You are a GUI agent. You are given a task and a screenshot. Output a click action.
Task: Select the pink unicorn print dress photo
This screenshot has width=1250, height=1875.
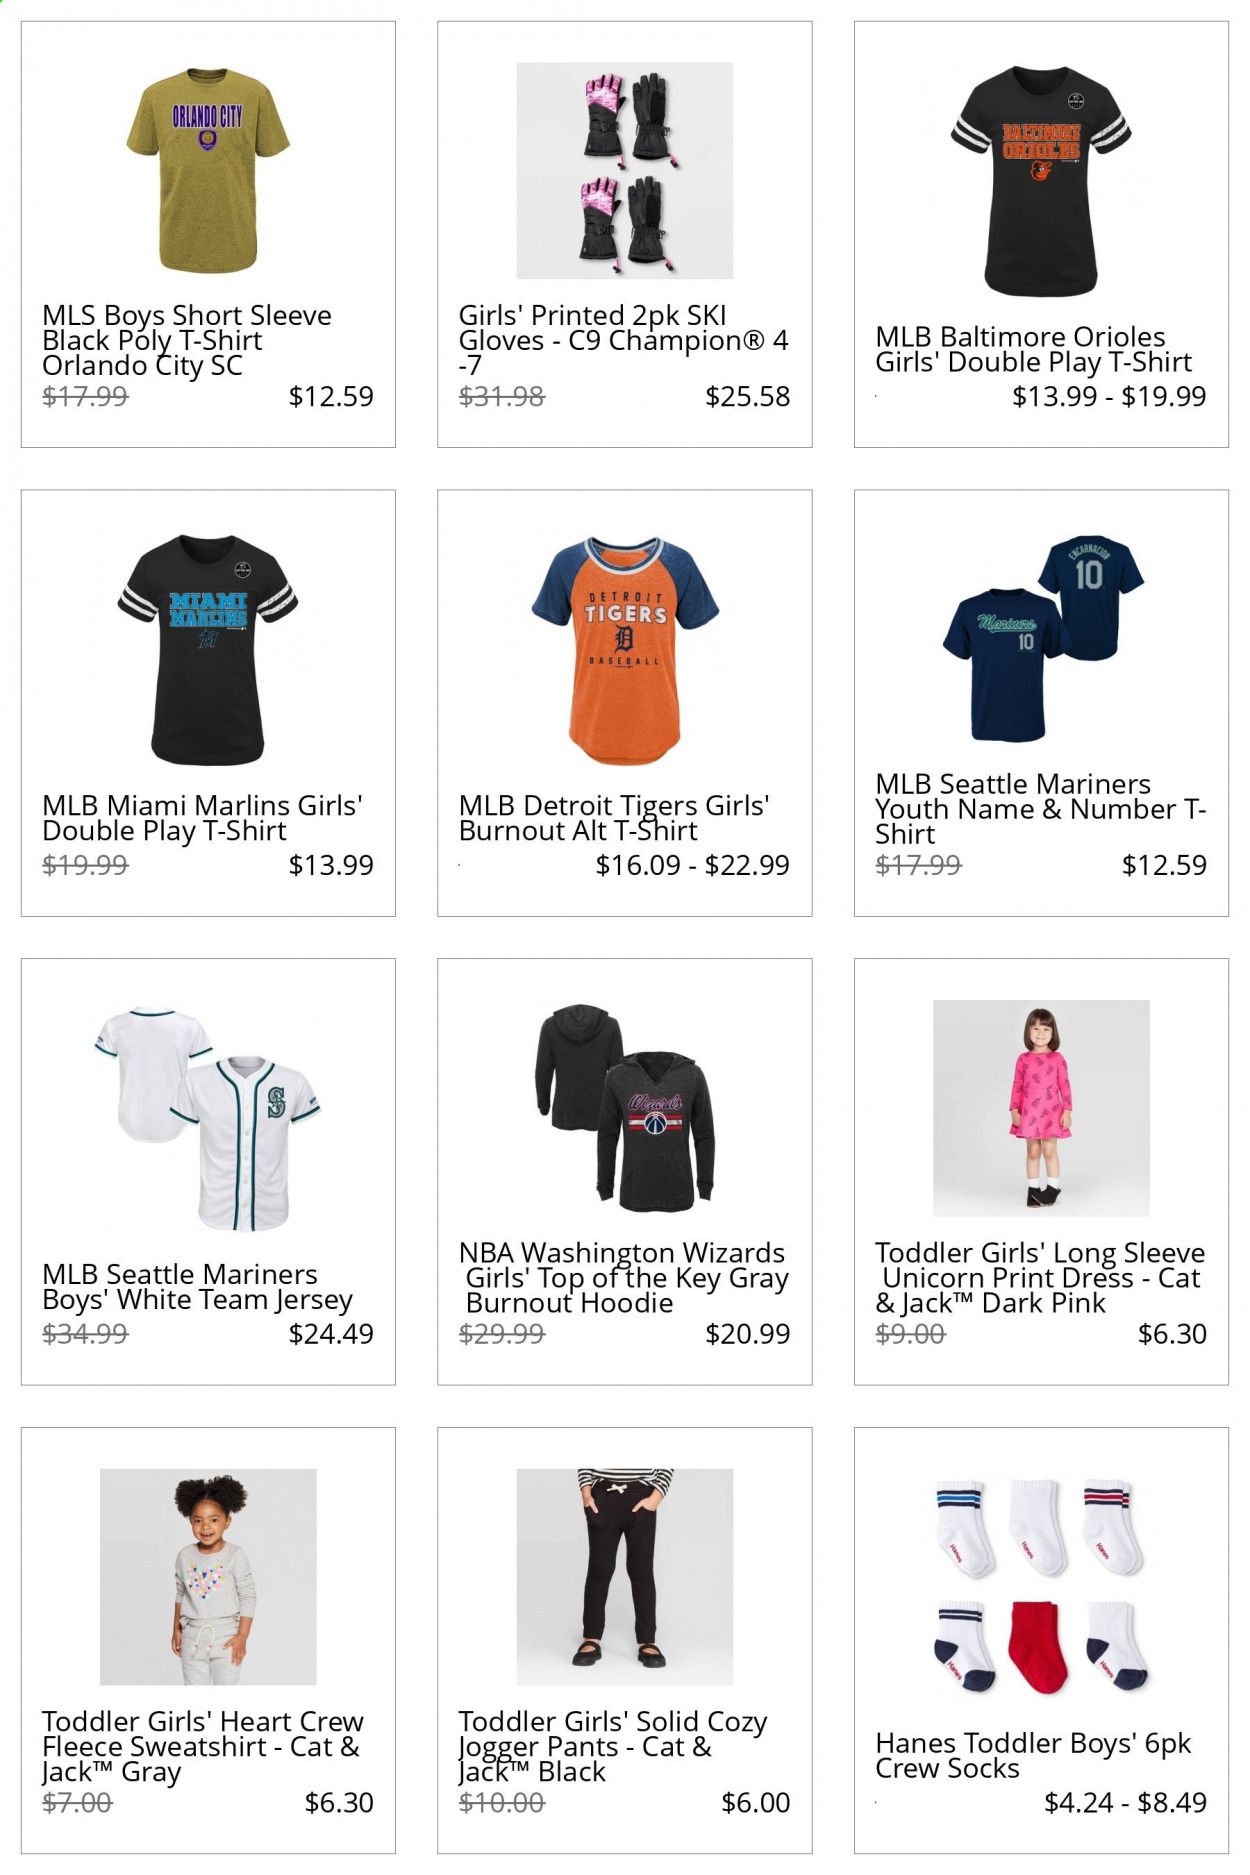(1041, 1108)
